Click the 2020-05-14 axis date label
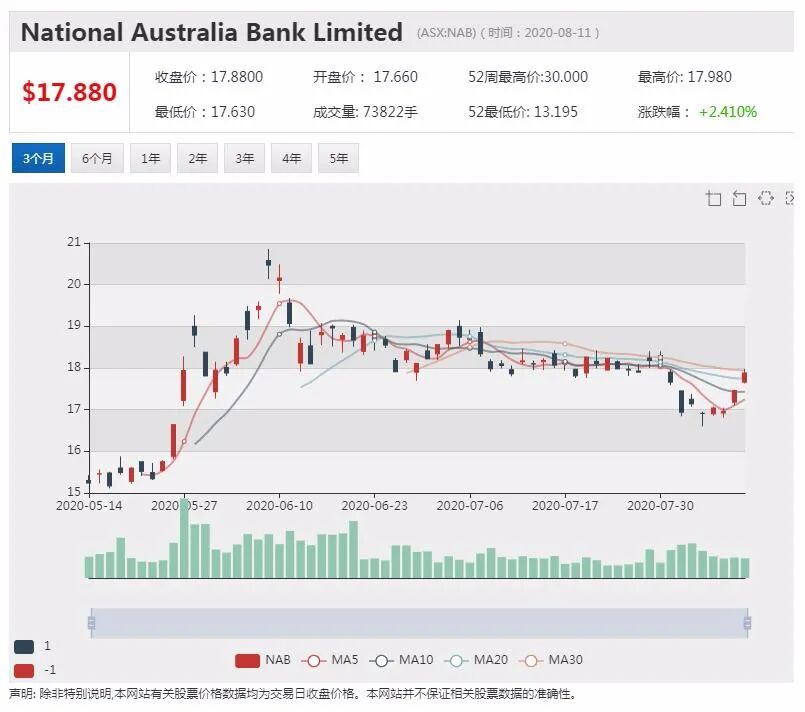Screen dimensions: 805x712 [89, 506]
